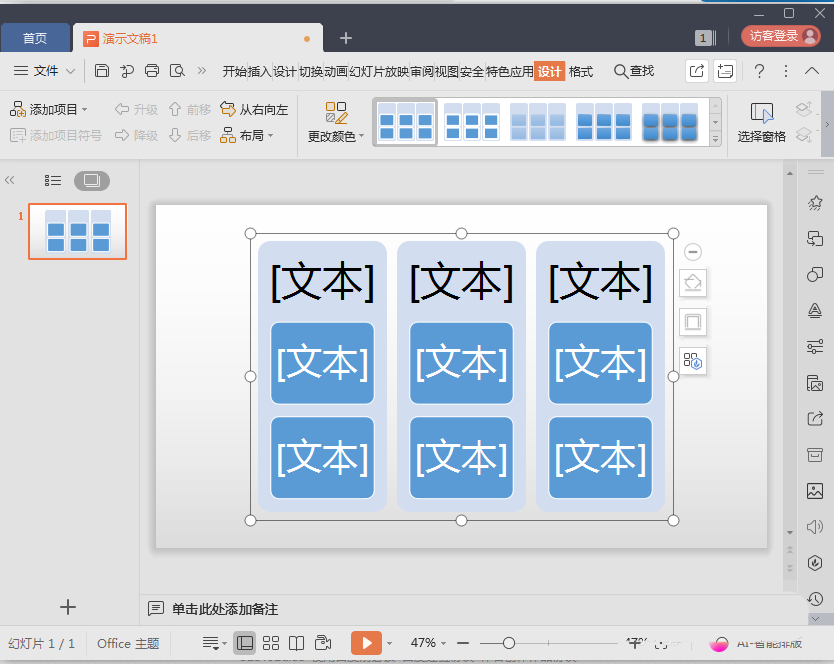
Task: Open the shapes panel in right sidebar
Action: tap(815, 274)
